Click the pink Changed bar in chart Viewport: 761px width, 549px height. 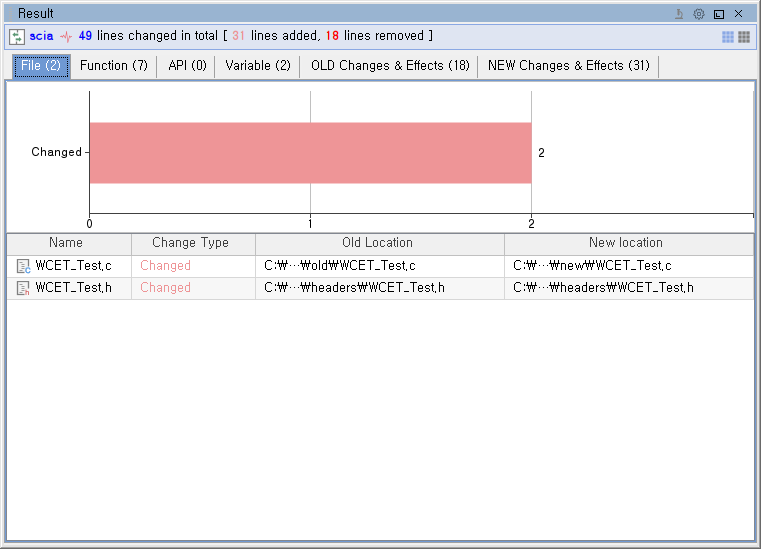tap(310, 153)
